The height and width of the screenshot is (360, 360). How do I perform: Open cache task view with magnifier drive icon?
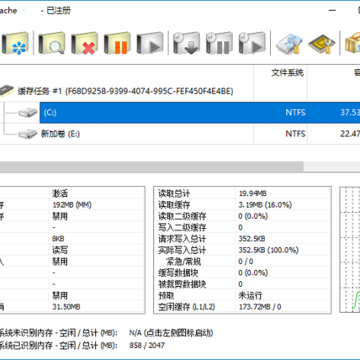click(x=51, y=43)
